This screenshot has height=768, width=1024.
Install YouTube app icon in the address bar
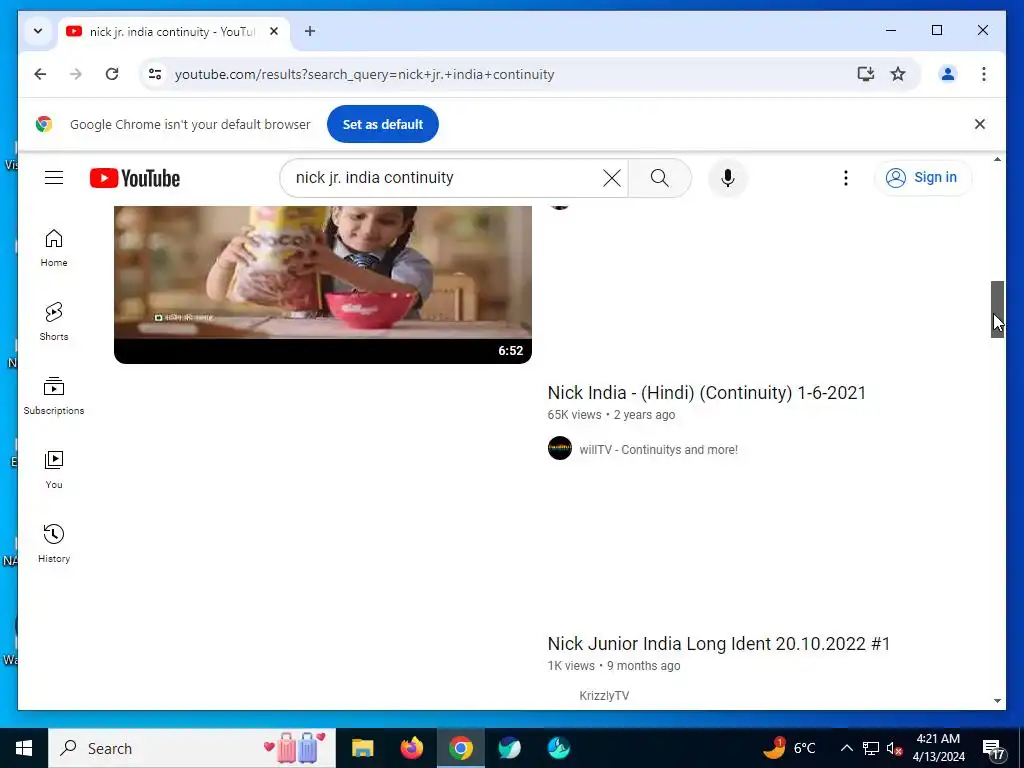click(866, 74)
